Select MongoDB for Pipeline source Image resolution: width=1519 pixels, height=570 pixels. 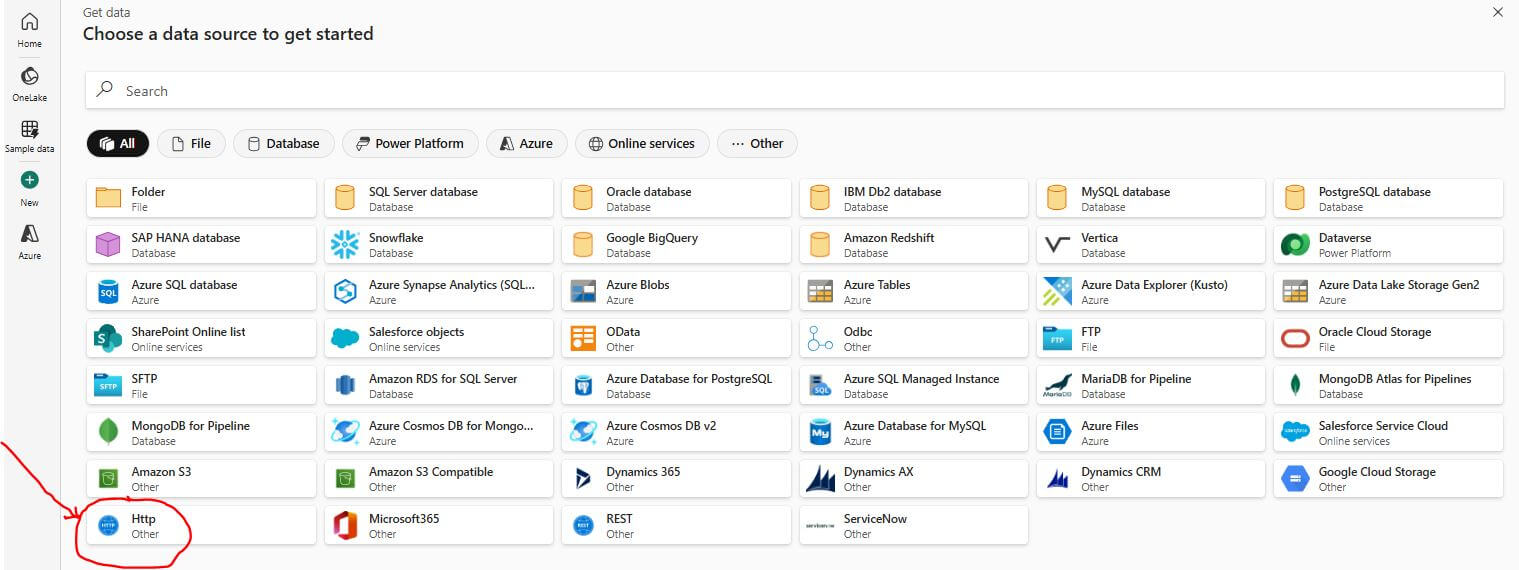click(x=202, y=432)
